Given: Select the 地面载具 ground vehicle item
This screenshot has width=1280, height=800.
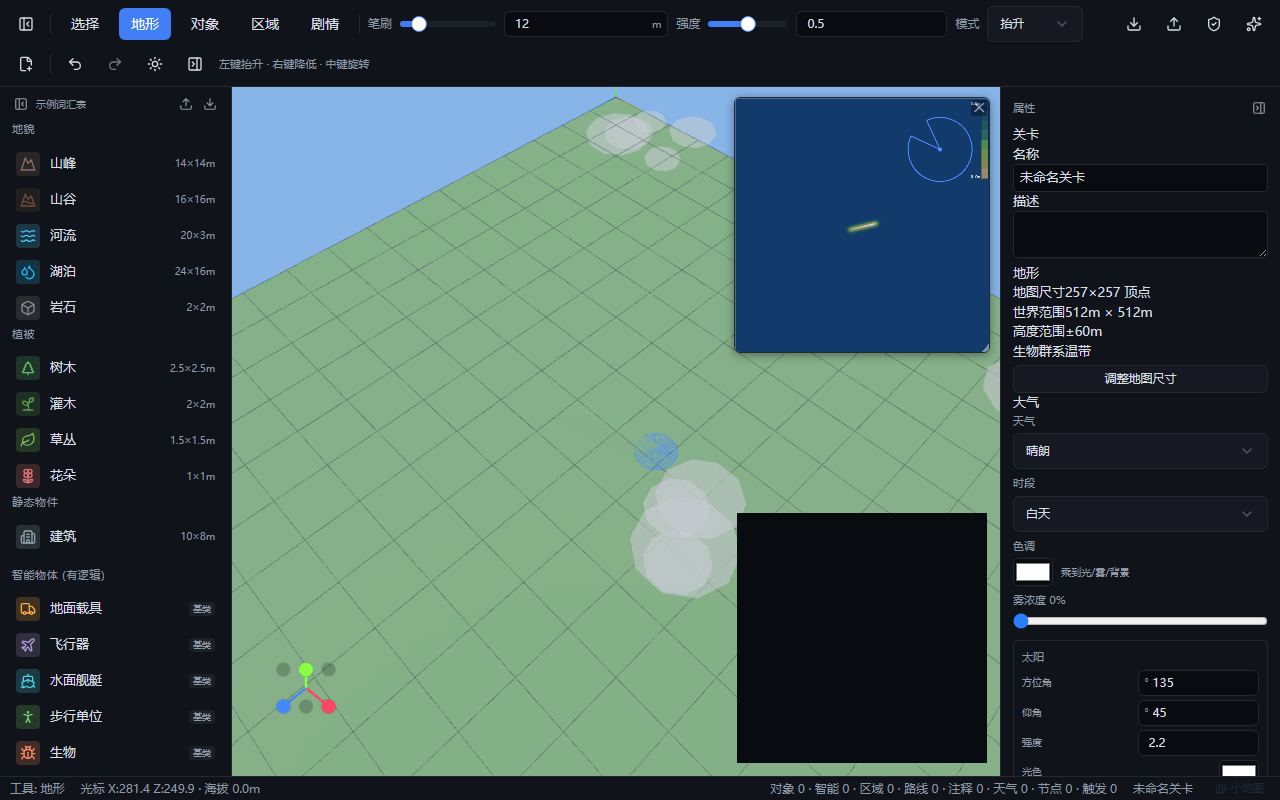Looking at the screenshot, I should [x=116, y=608].
